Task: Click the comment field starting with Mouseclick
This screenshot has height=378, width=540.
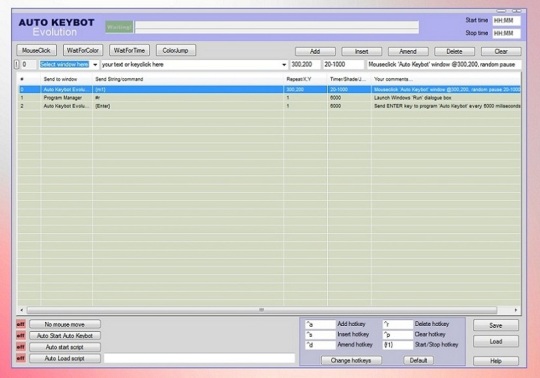Action: click(444, 64)
